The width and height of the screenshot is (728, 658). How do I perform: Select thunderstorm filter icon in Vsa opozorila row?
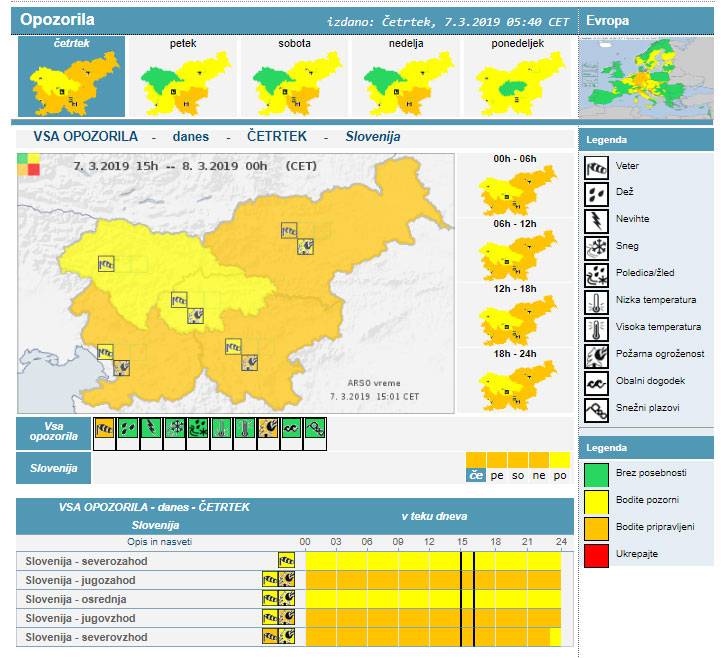[x=151, y=429]
